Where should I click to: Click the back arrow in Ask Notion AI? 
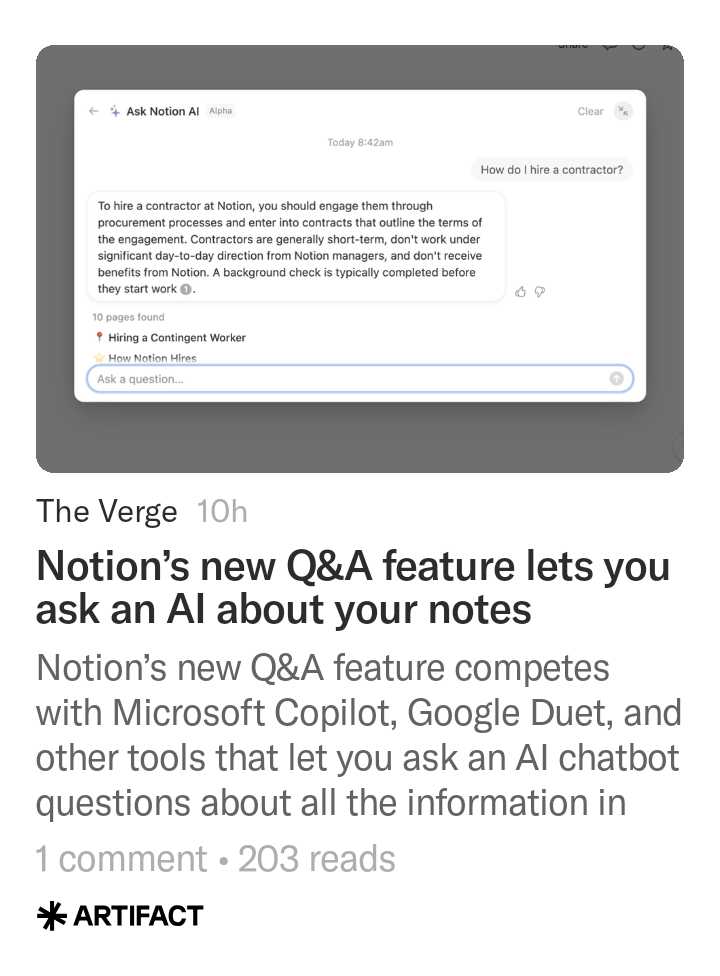[93, 112]
